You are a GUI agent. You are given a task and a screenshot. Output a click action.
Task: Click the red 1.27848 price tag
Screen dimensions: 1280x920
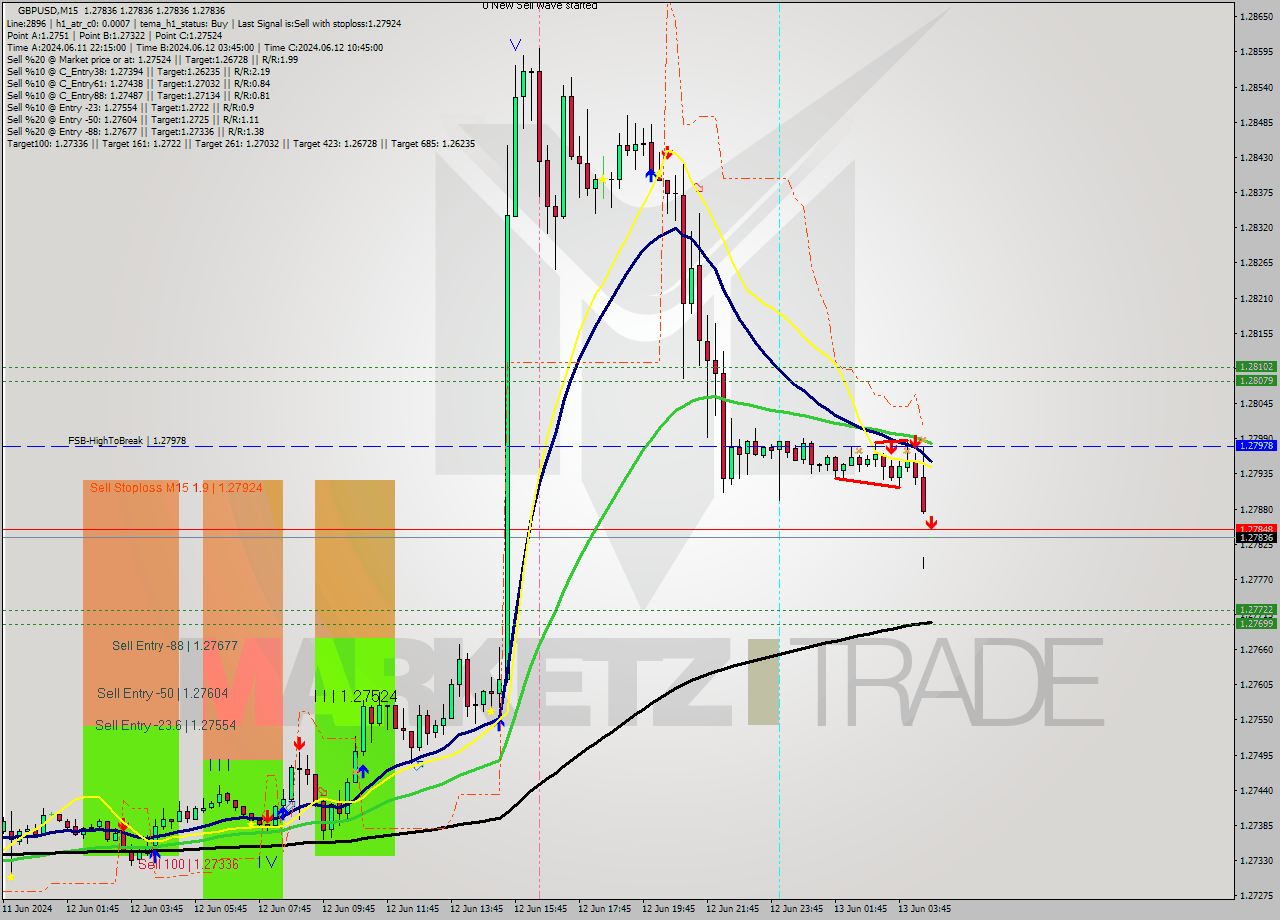tap(1256, 528)
